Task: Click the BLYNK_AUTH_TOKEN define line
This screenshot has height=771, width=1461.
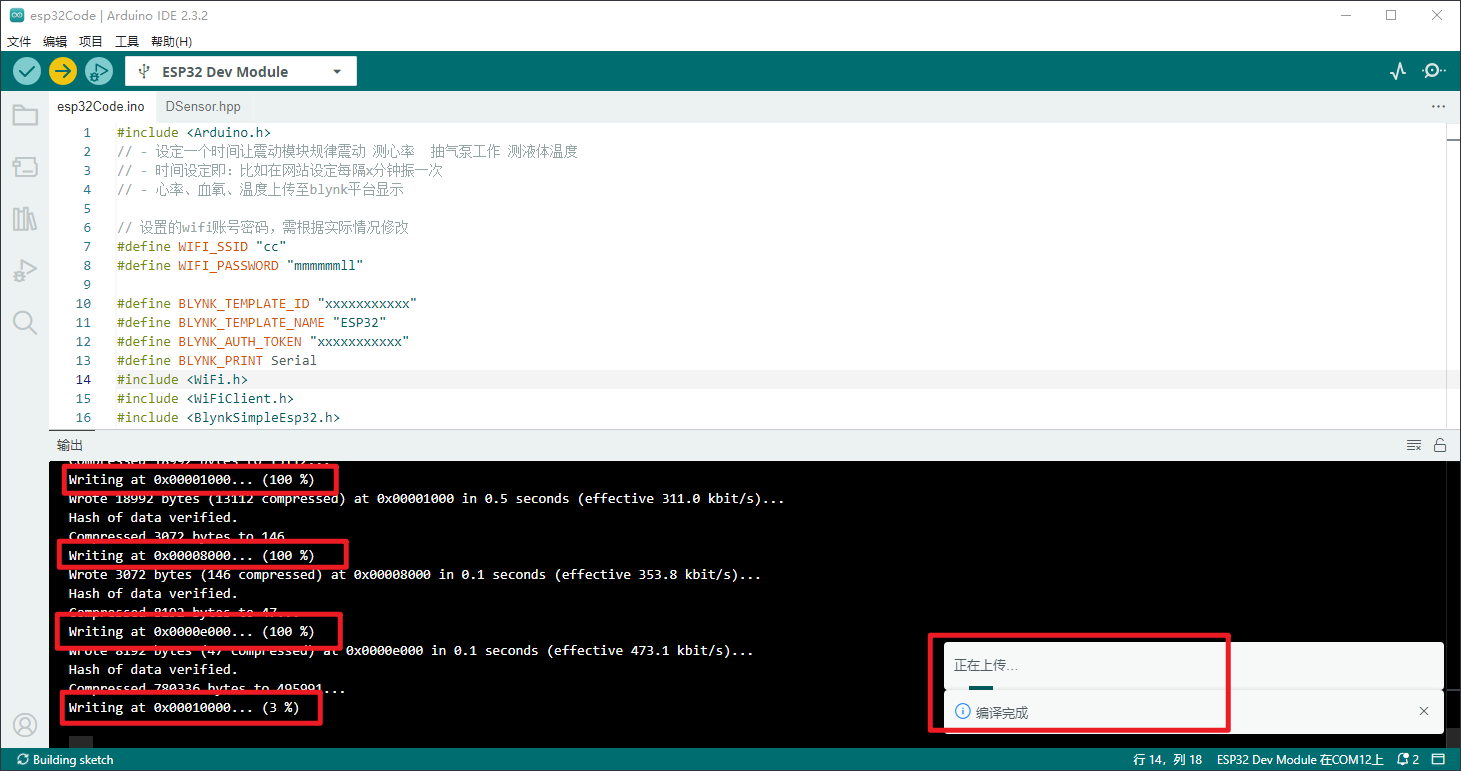Action: pos(263,341)
